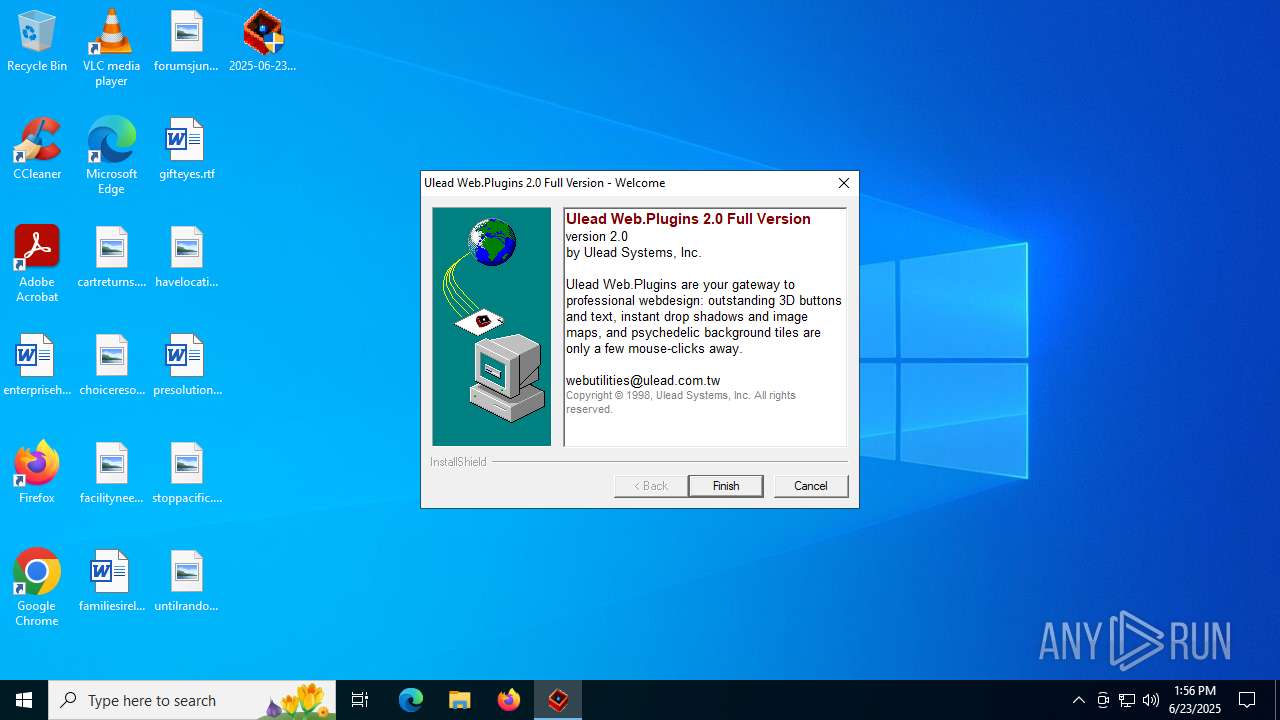Select the presolution... Word document icon
Viewport: 1280px width, 720px height.
click(186, 366)
